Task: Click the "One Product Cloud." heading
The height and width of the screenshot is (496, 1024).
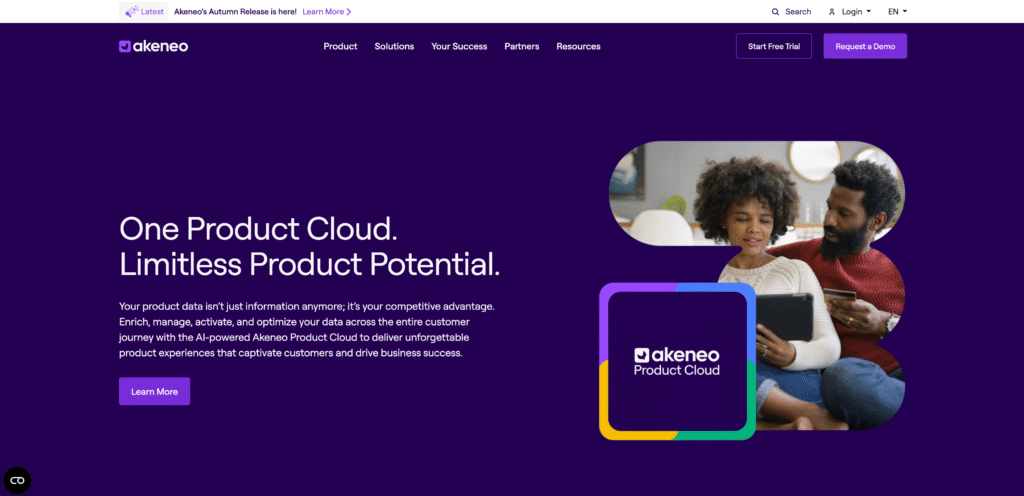Action: 259,230
